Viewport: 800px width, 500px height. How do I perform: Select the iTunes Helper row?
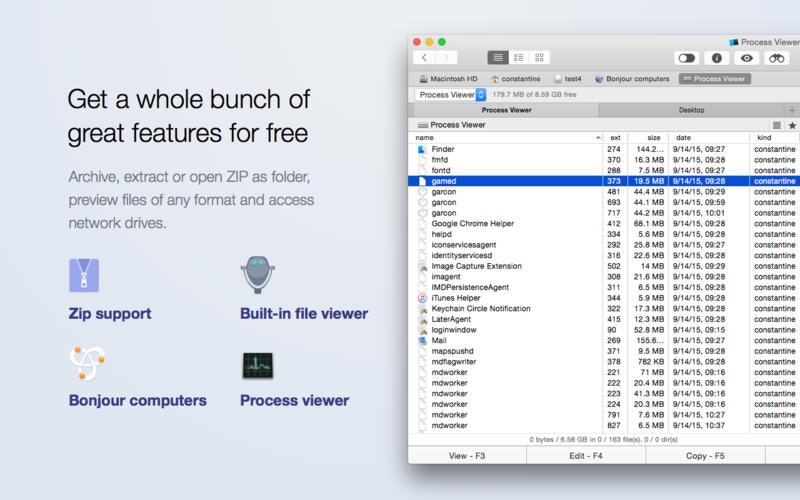604,298
